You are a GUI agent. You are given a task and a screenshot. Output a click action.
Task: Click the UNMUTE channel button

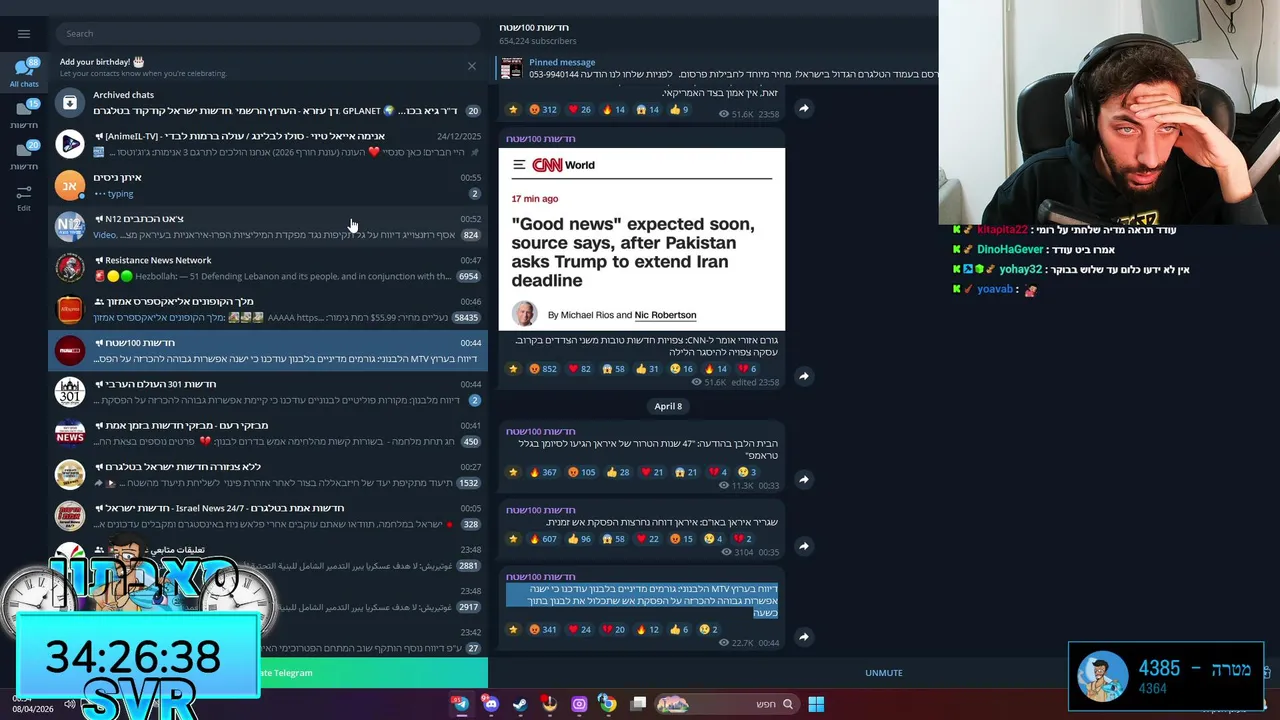tap(884, 673)
